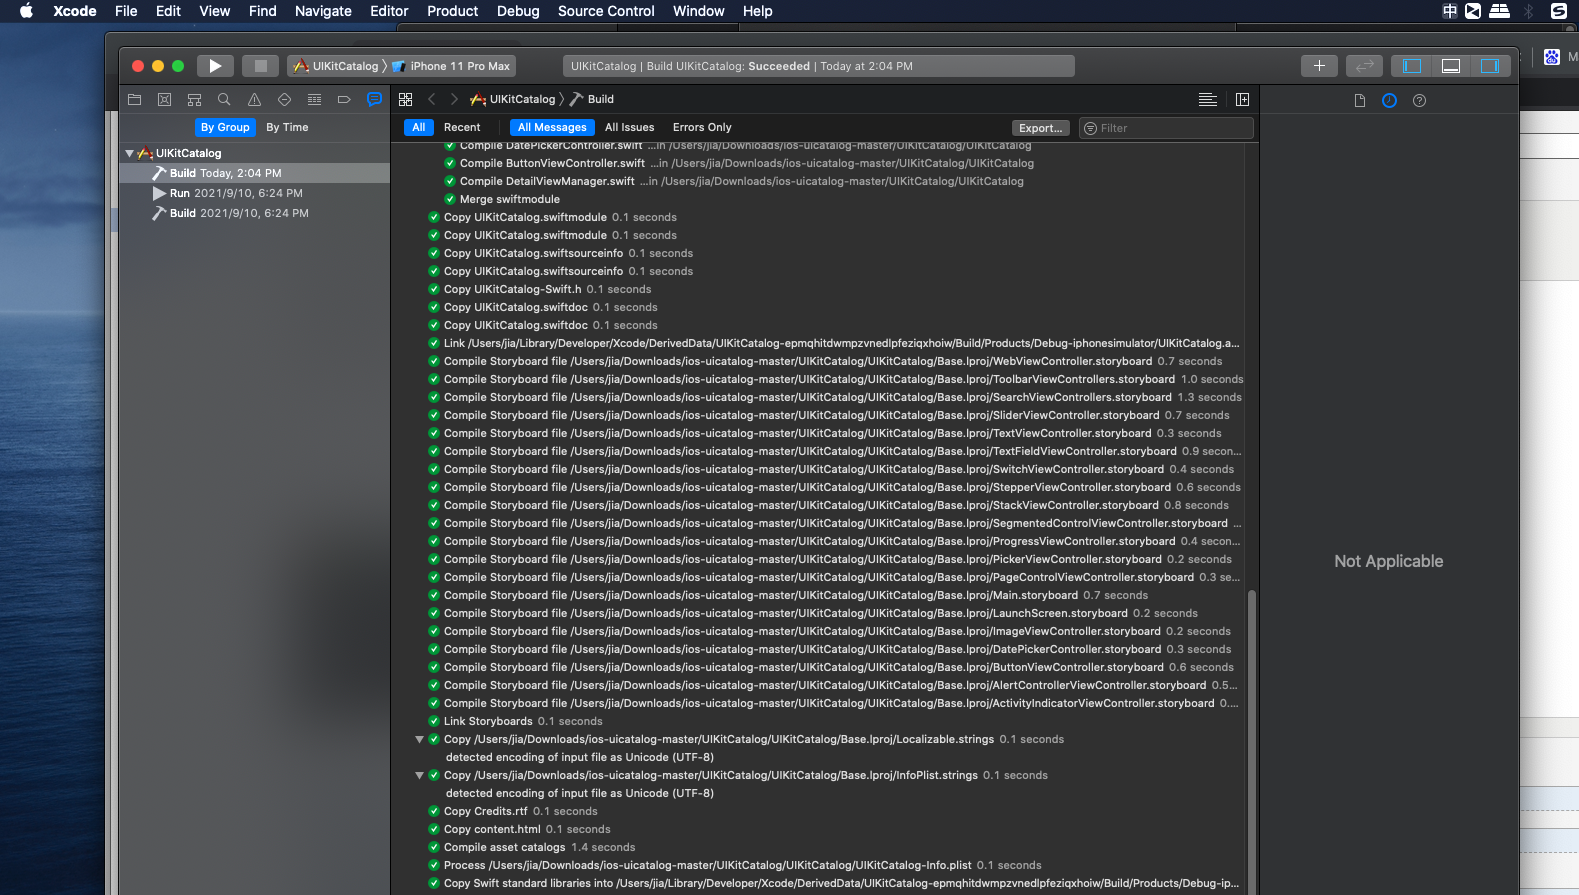
Task: Open the Issue navigator warning icon
Action: pyautogui.click(x=254, y=100)
